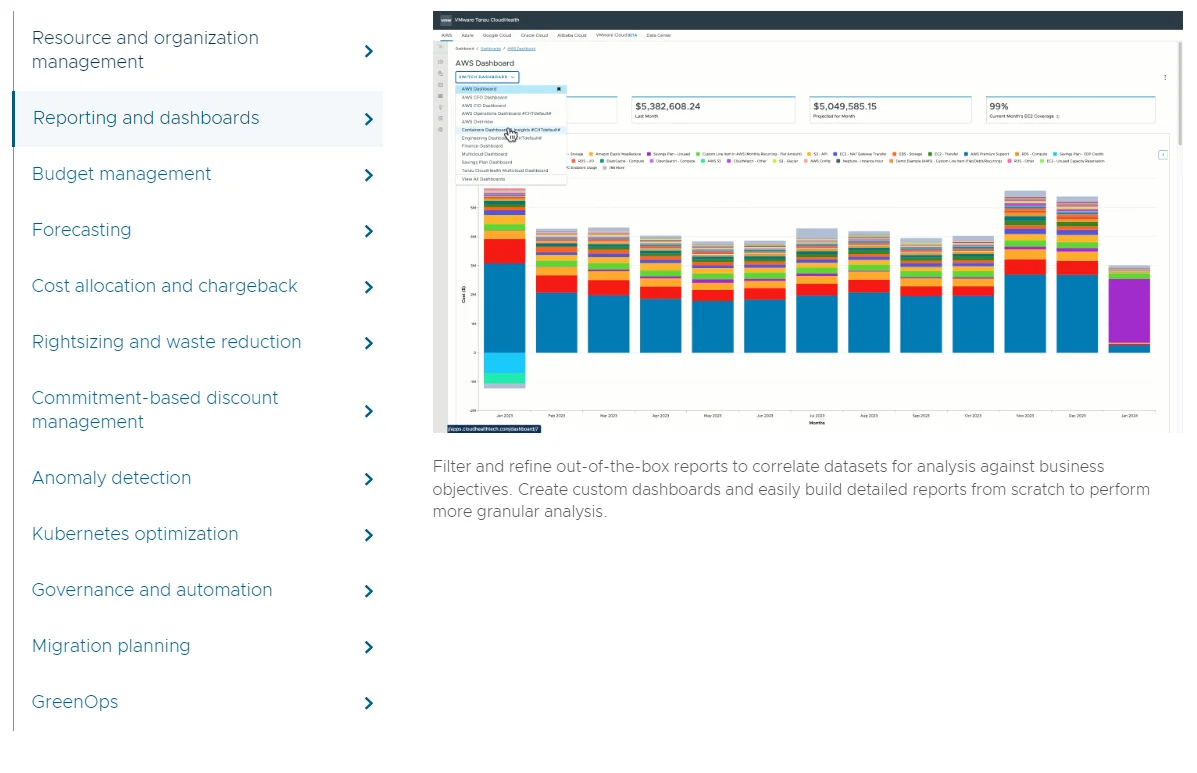Click the VMware logo in dashboard header
This screenshot has width=1197, height=773.
[x=446, y=20]
